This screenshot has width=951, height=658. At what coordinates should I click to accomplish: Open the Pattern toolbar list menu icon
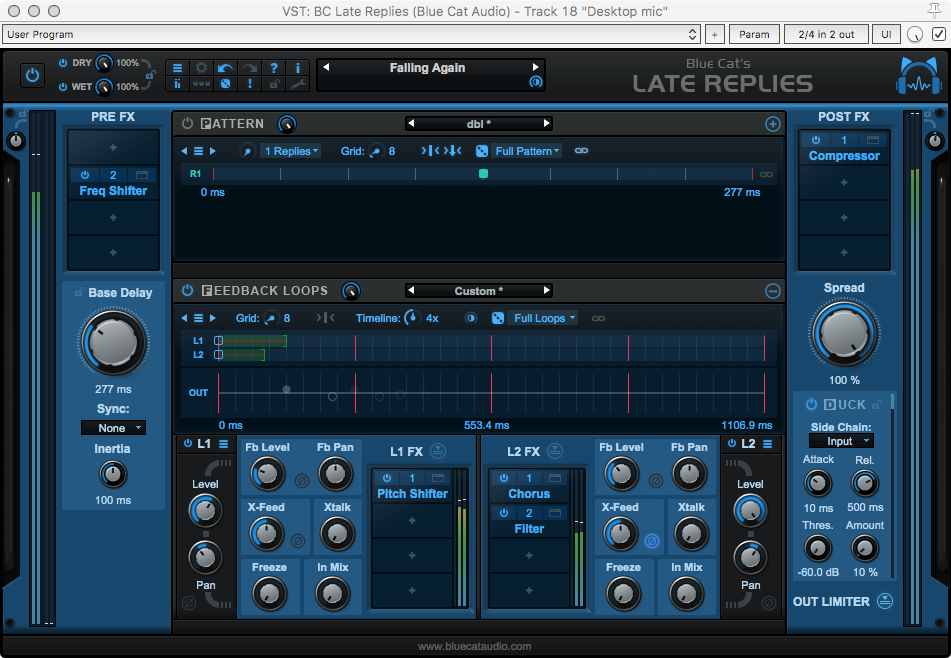(x=198, y=151)
